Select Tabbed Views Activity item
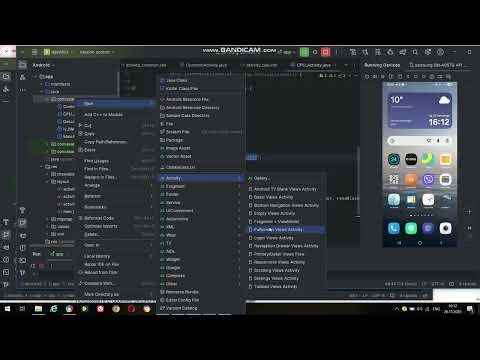The height and width of the screenshot is (360, 480). point(286,286)
